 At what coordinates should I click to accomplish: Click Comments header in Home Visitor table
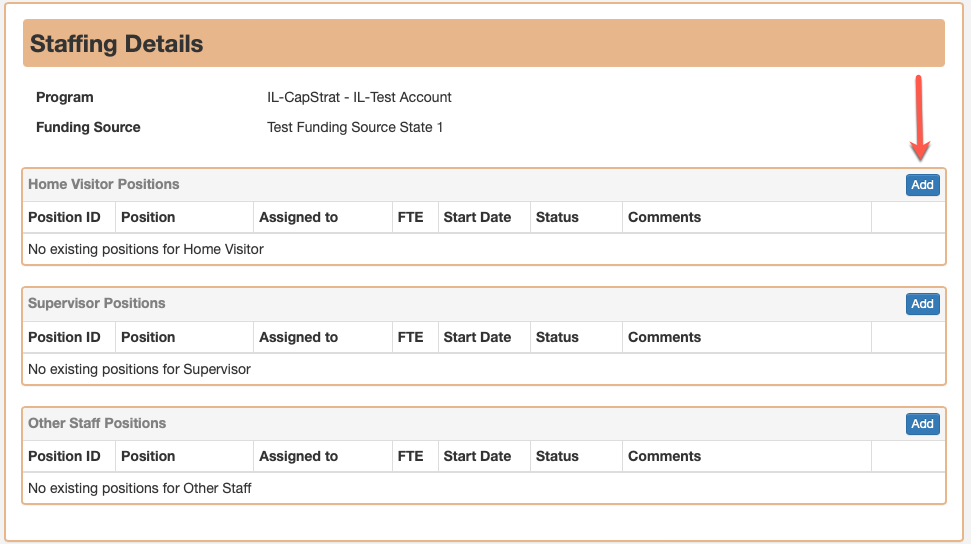pos(664,217)
